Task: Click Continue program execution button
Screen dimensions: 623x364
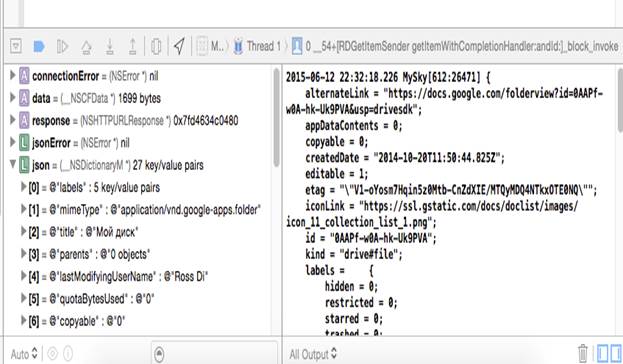Action: pos(62,46)
